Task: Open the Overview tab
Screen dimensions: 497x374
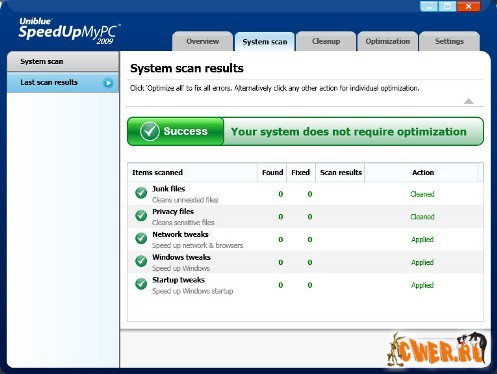Action: pyautogui.click(x=202, y=41)
